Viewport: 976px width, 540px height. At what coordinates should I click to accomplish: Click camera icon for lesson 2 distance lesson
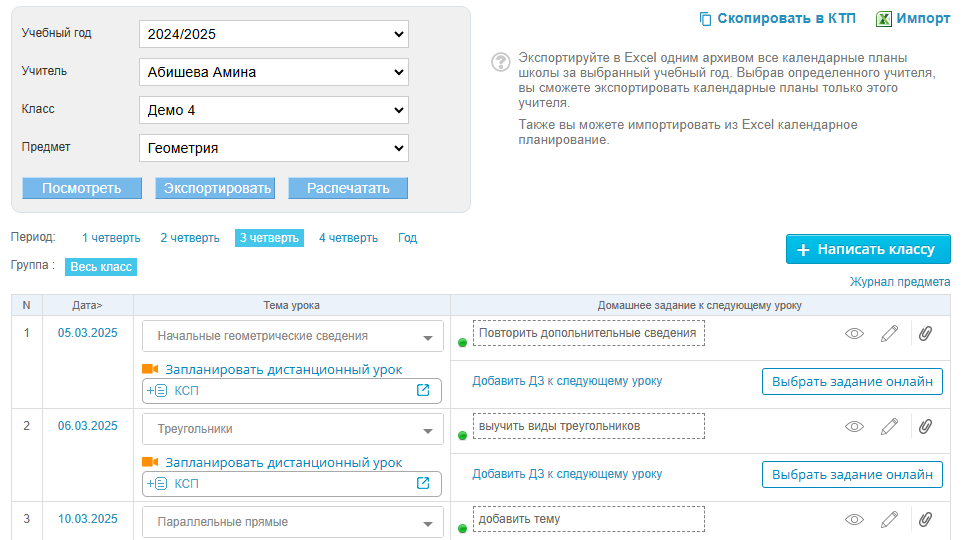(151, 463)
